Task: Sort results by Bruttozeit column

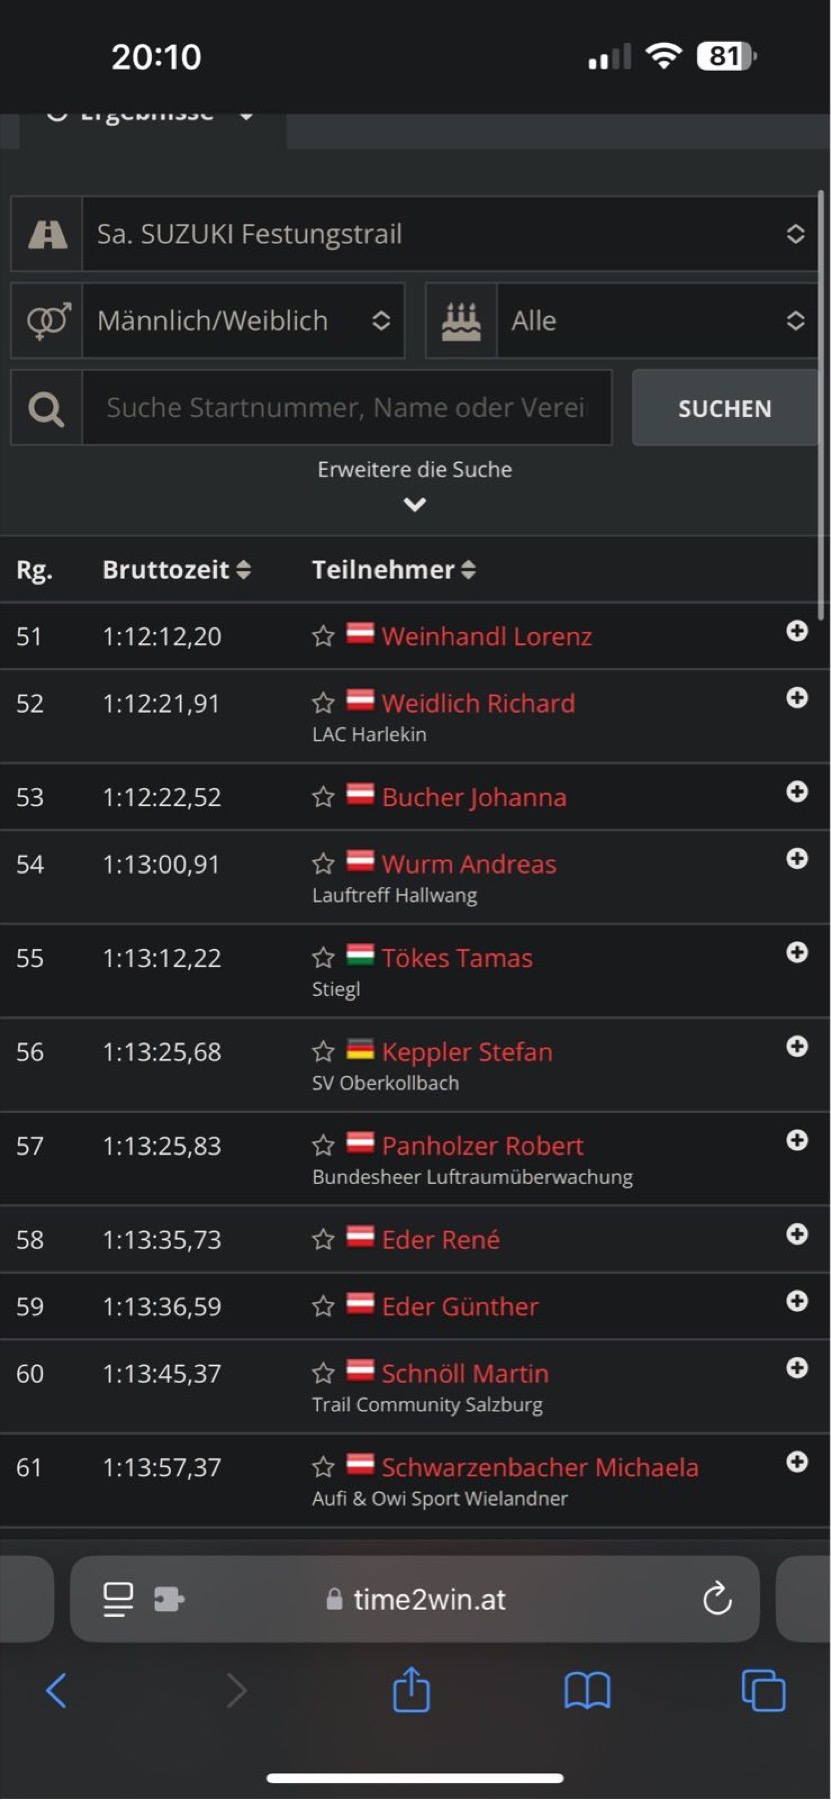Action: 176,570
